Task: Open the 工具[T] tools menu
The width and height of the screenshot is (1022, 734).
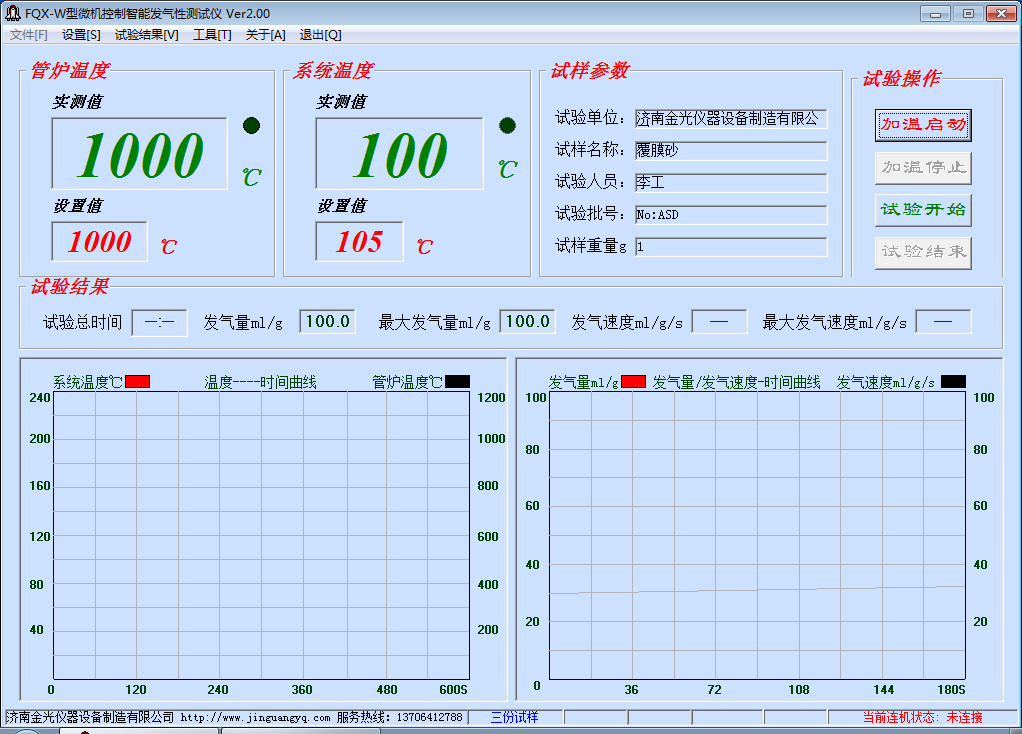Action: pos(212,34)
